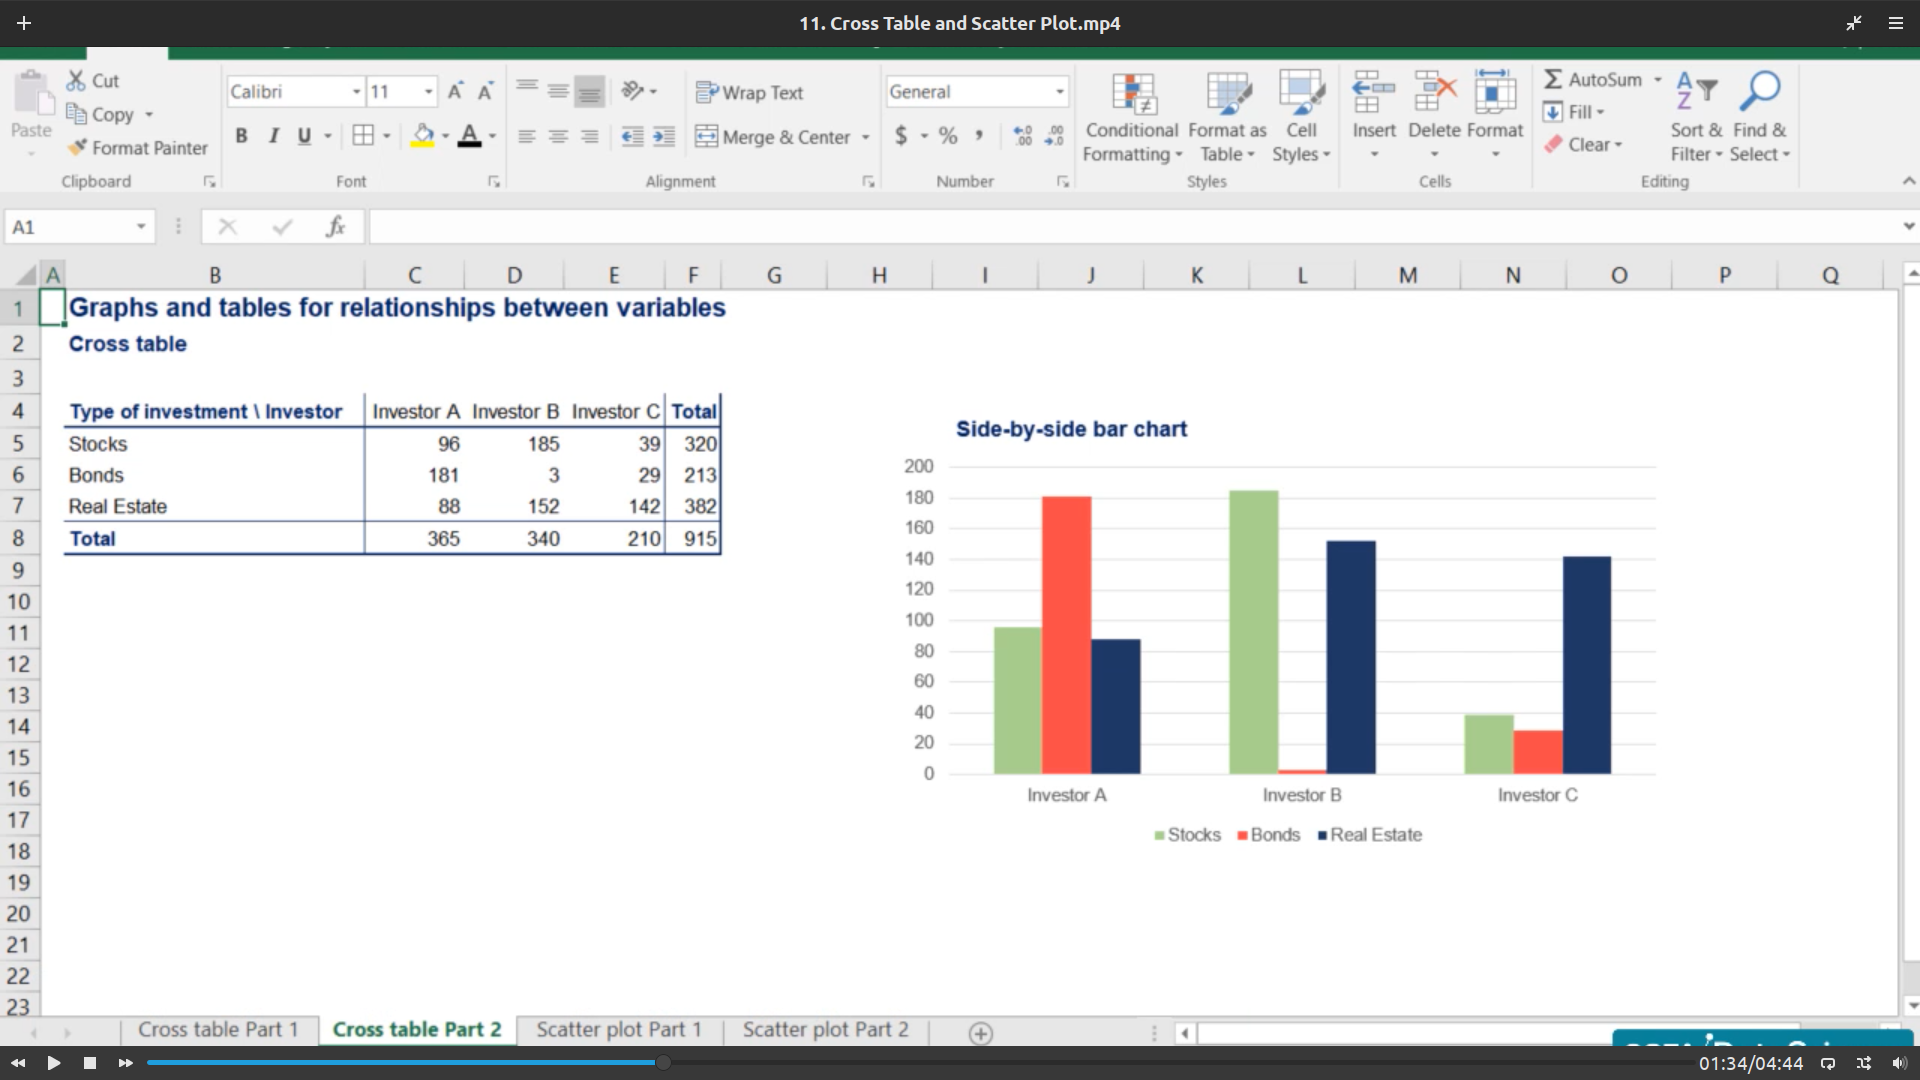The image size is (1920, 1080).
Task: Toggle Wrap Text on the cell
Action: click(x=750, y=92)
